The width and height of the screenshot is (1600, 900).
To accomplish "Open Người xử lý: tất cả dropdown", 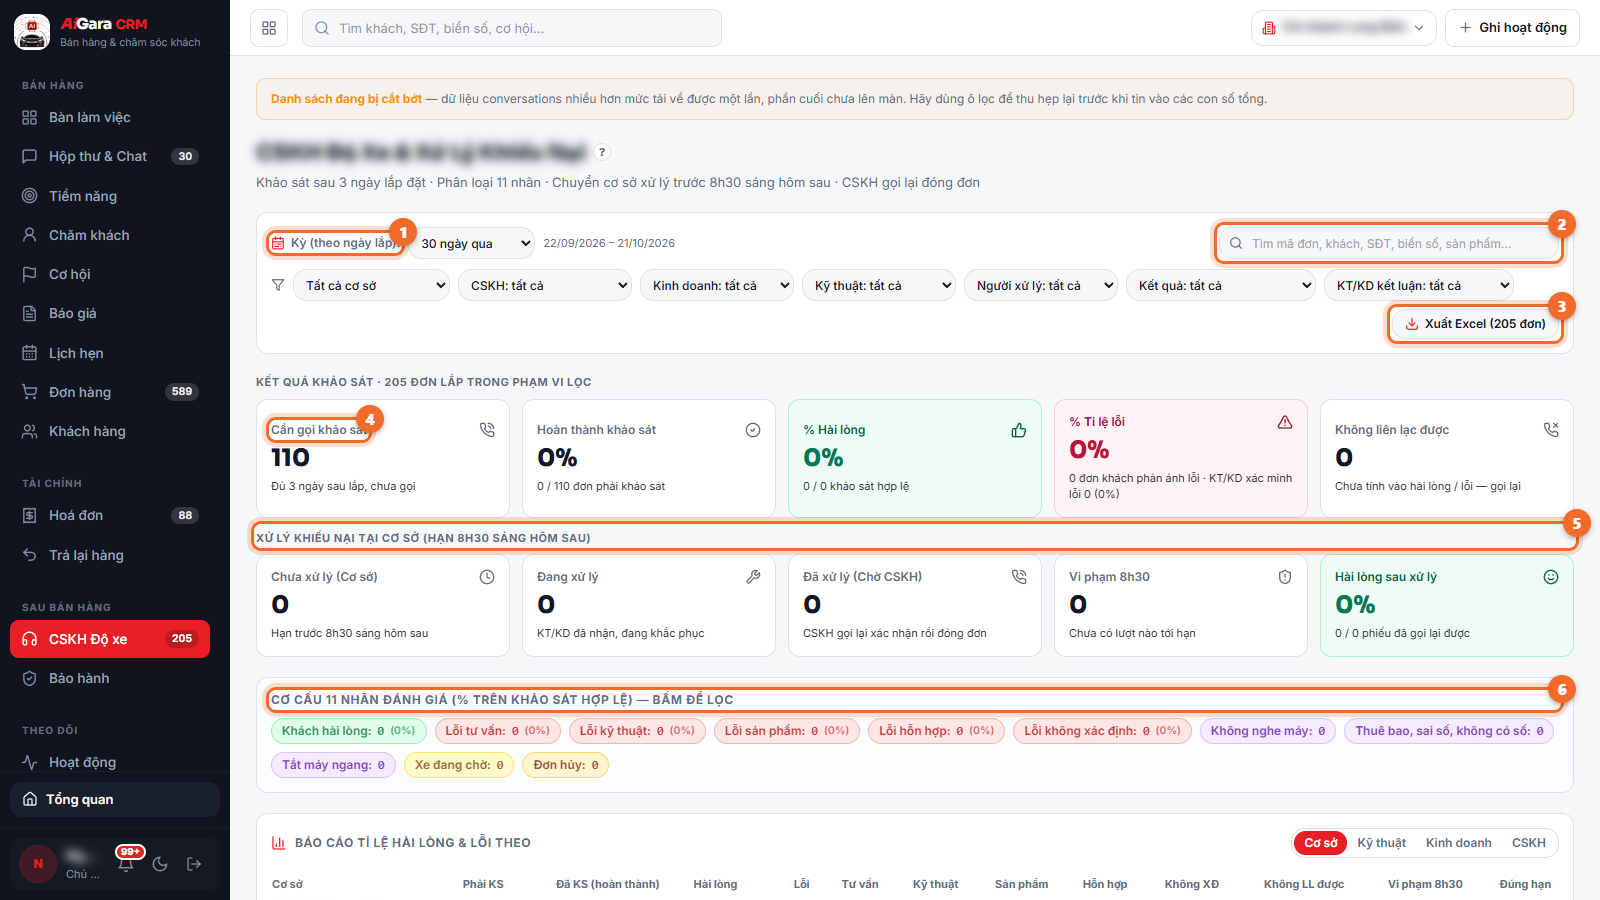I will tap(1041, 285).
